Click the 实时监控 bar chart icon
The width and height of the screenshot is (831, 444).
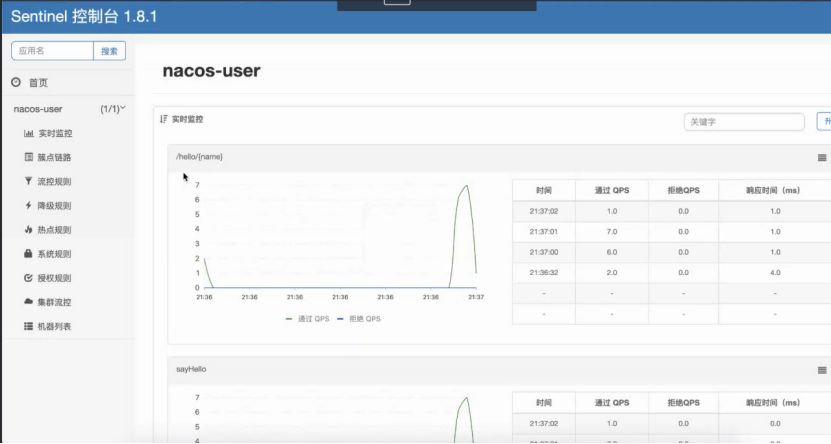(x=29, y=133)
